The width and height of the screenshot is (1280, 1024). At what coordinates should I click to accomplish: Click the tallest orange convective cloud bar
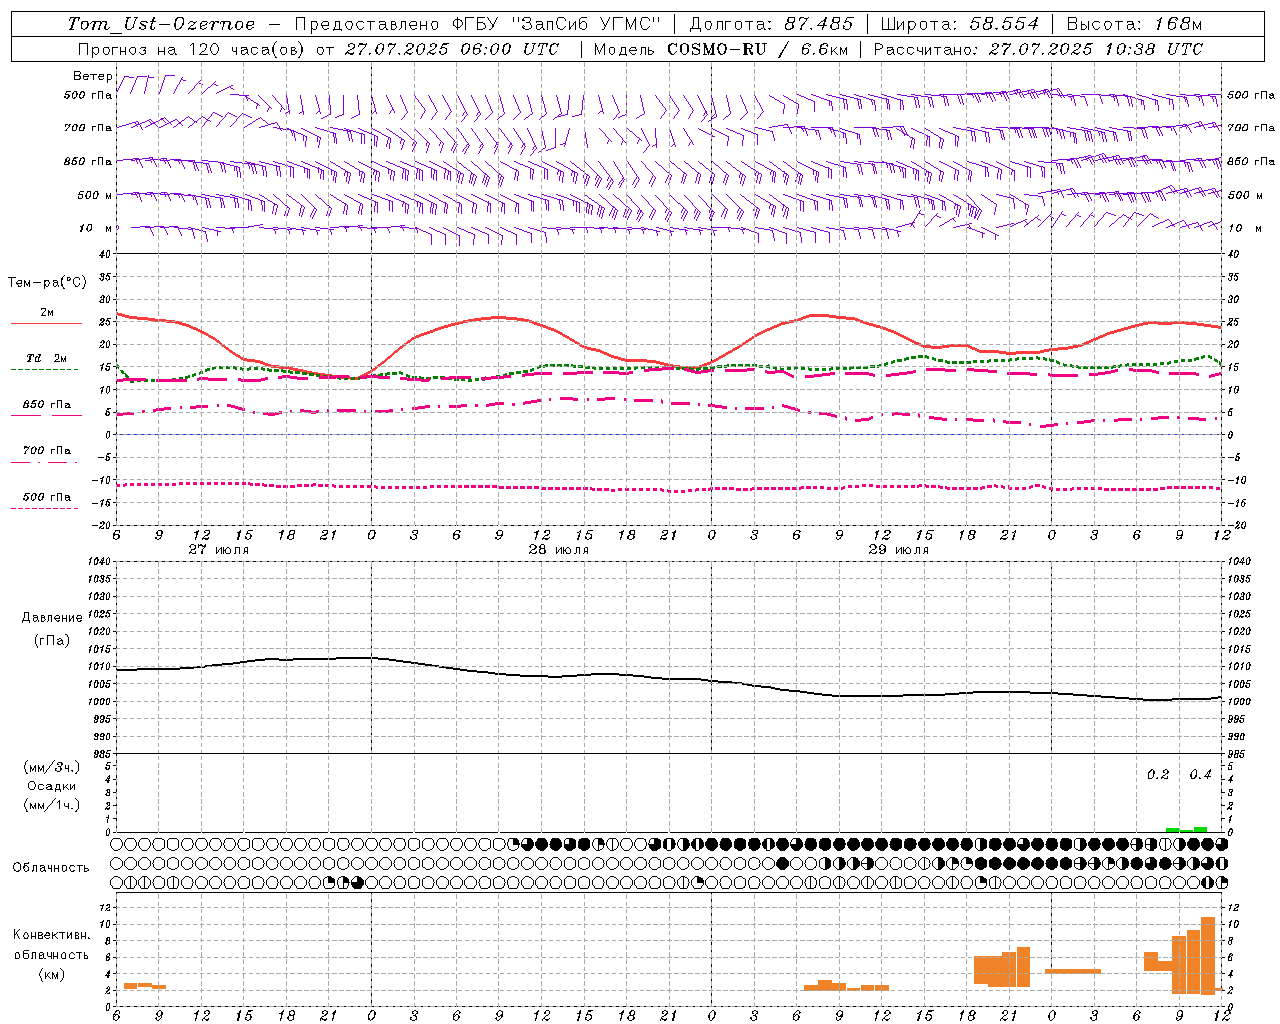point(1208,955)
